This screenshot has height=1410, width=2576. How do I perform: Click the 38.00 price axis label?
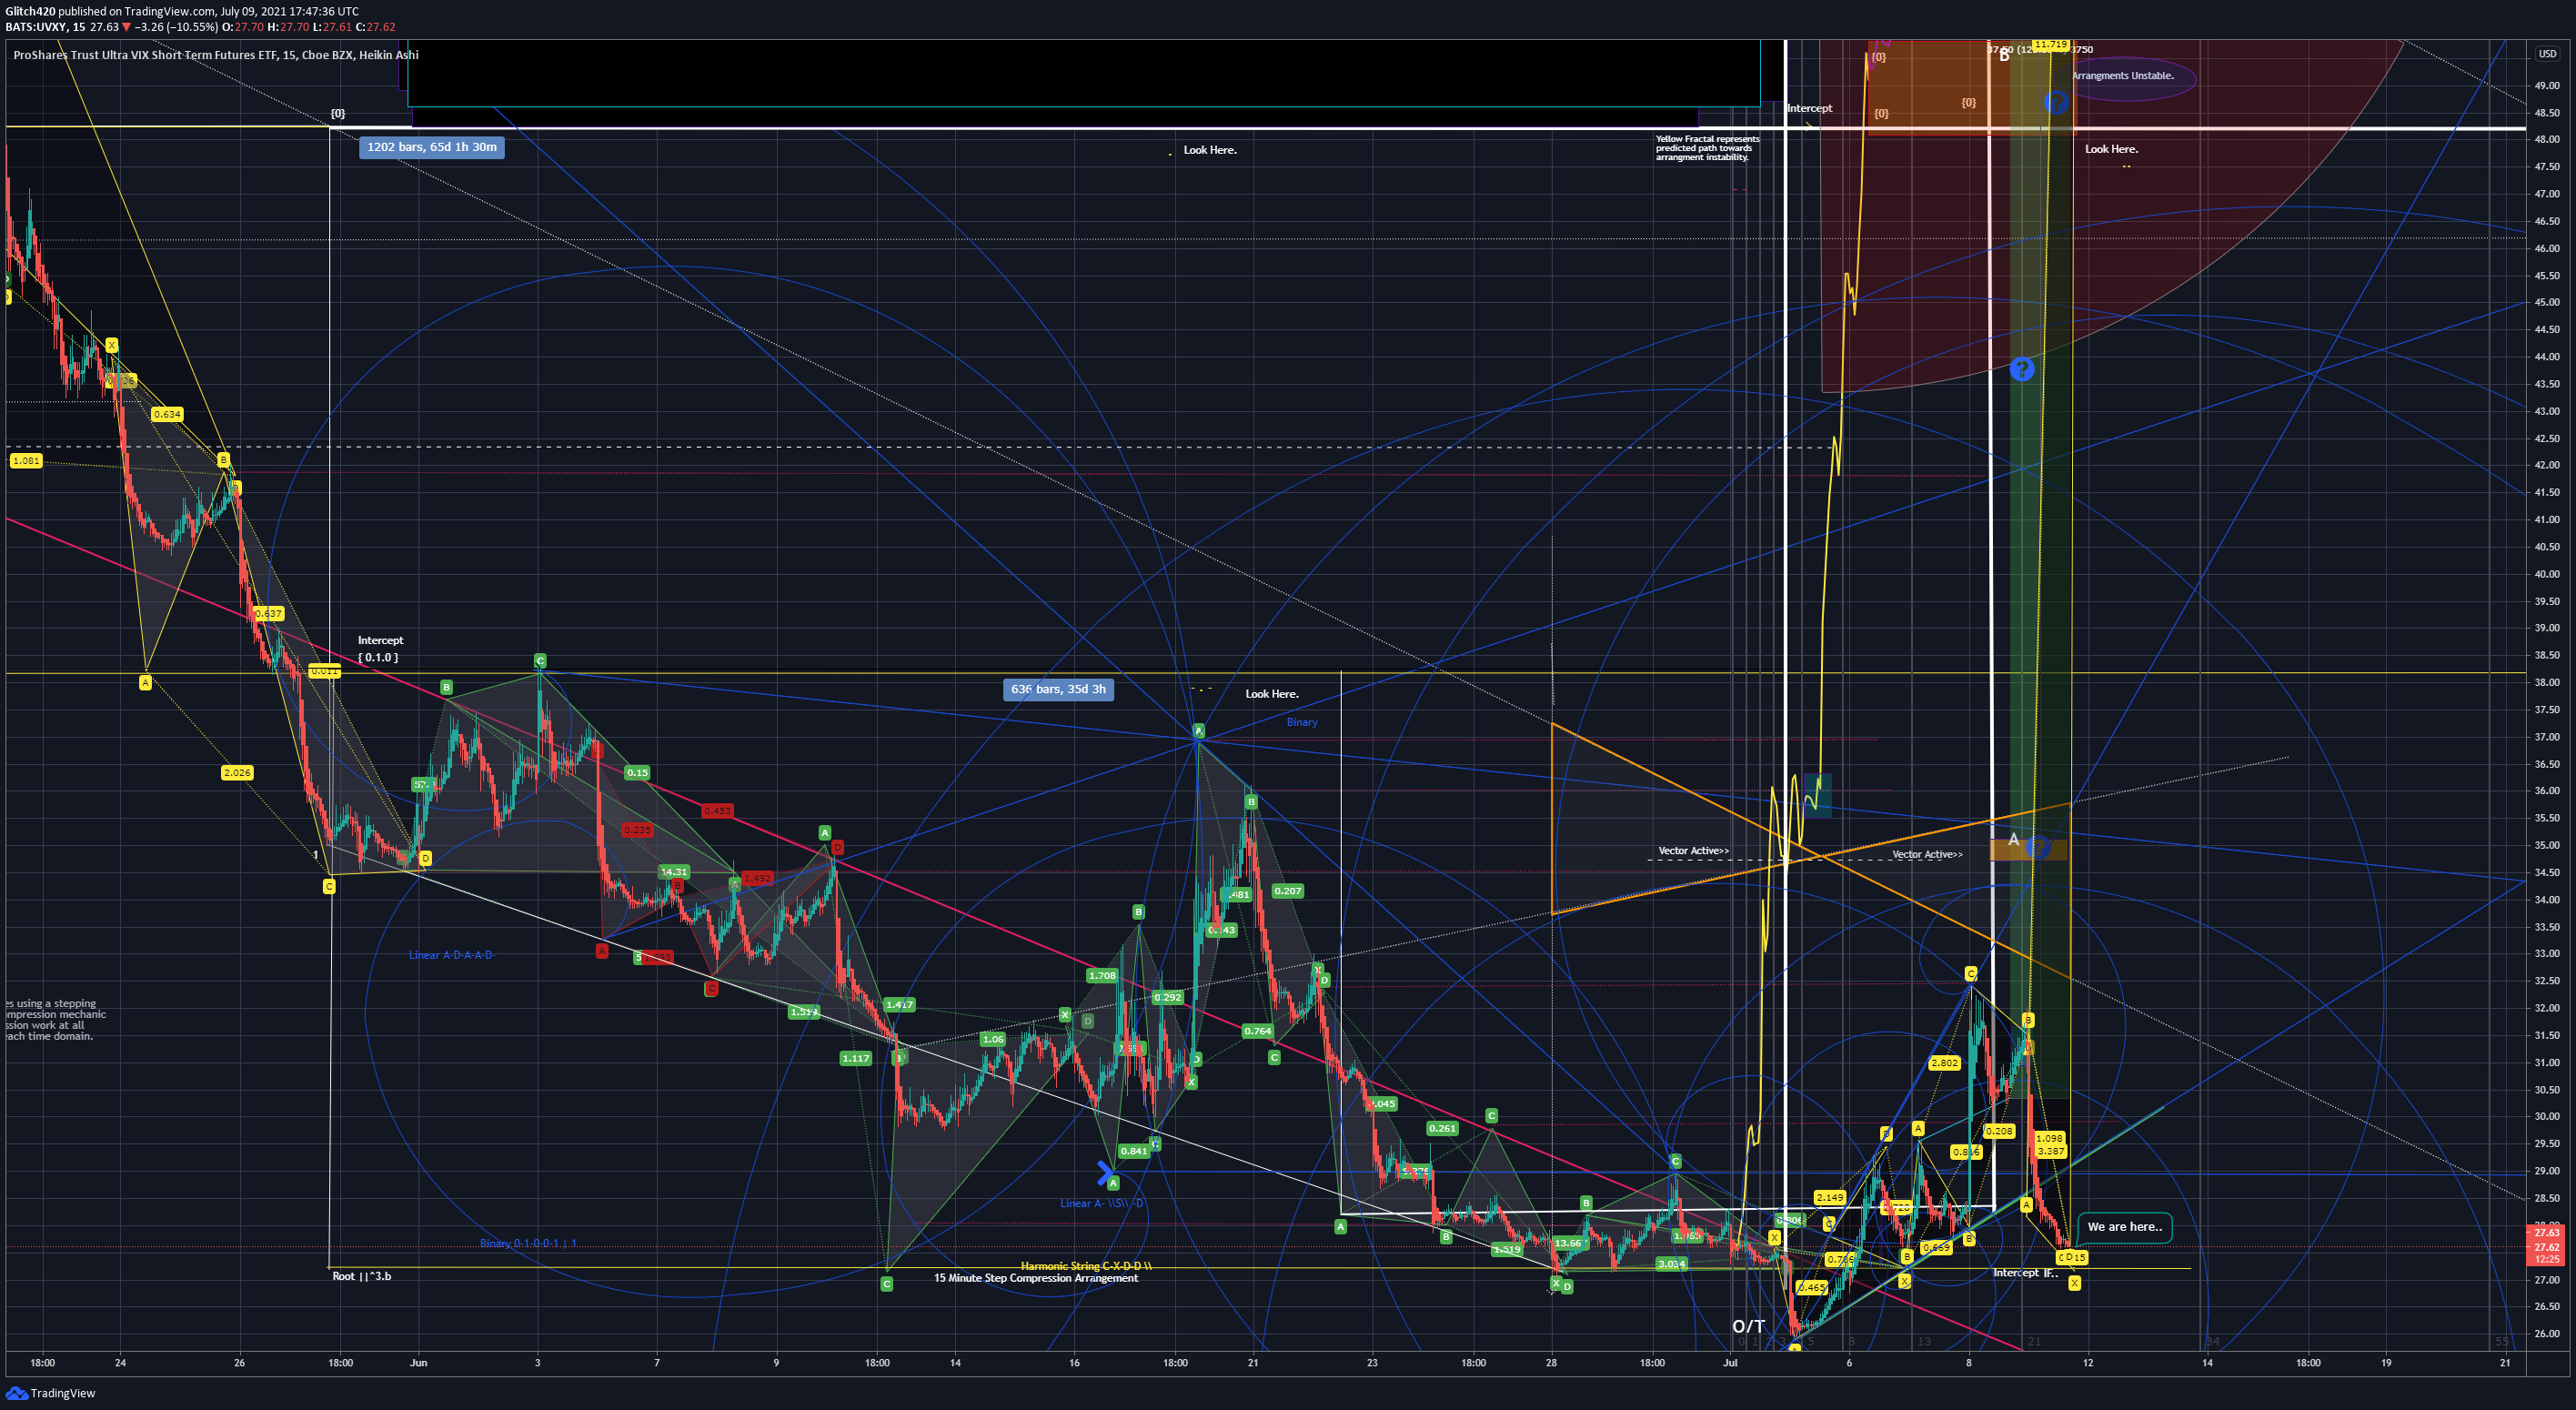click(2547, 682)
